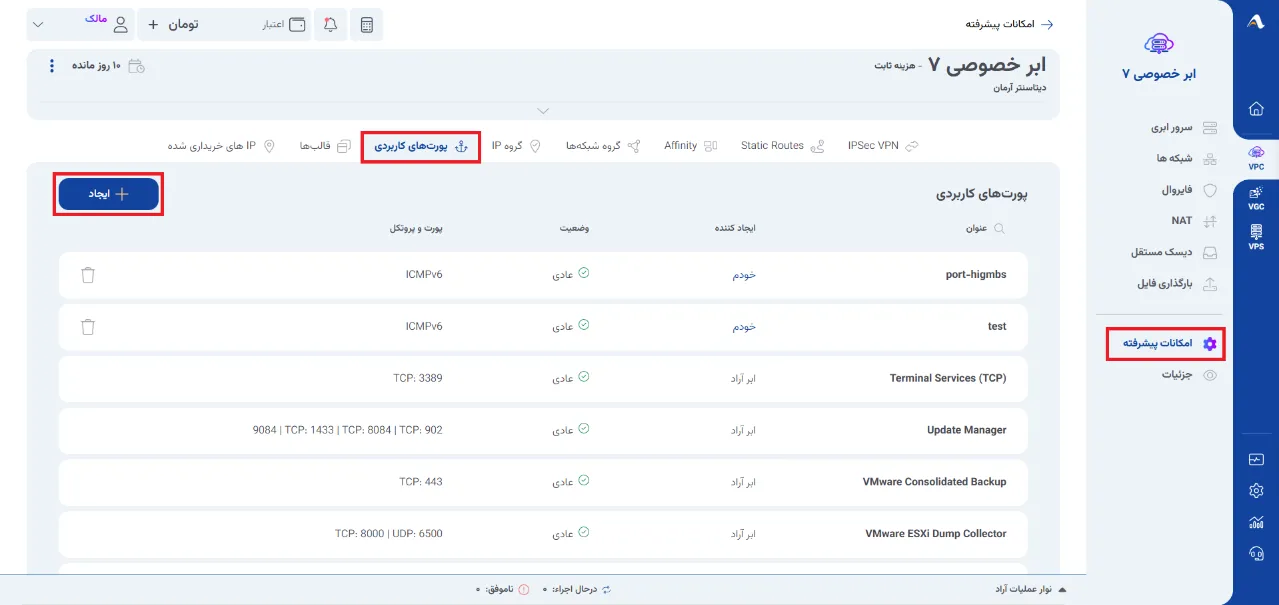The height and width of the screenshot is (605, 1279).
Task: Open فایروال in the sidebar
Action: point(1190,190)
